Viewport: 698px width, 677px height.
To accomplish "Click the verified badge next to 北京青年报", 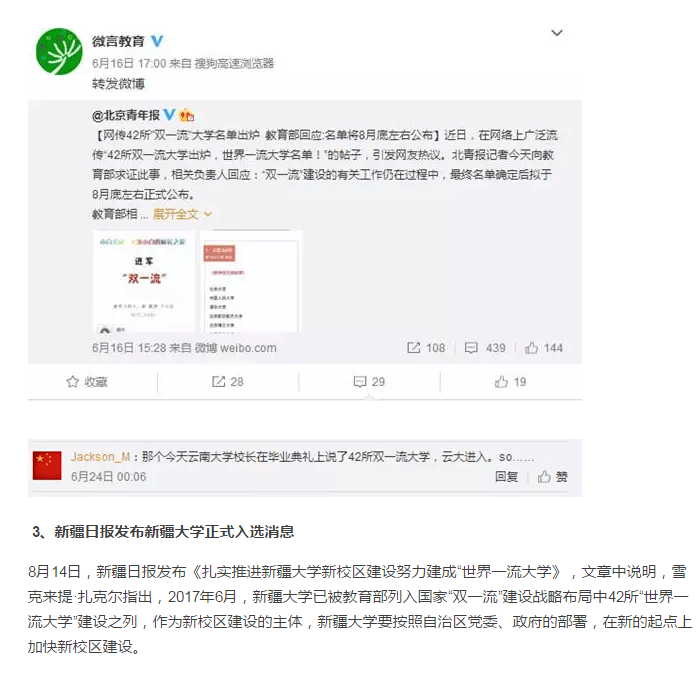I will pos(170,115).
